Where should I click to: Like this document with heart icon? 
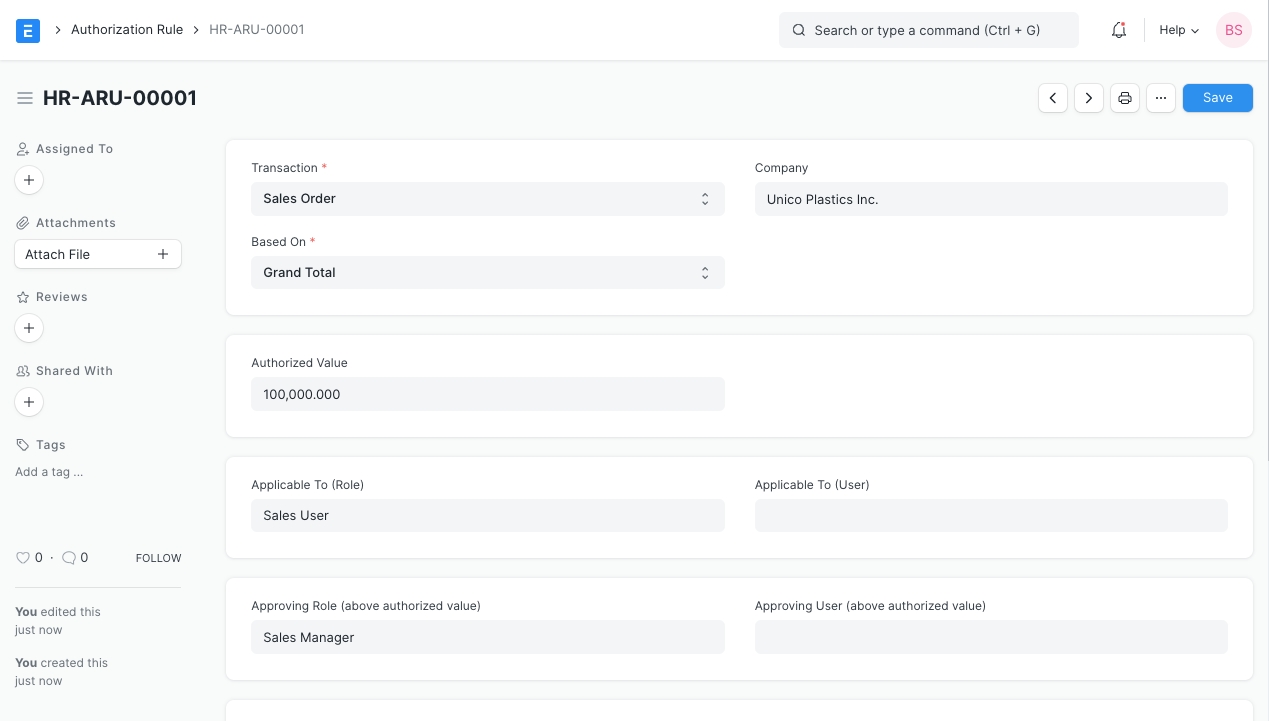pyautogui.click(x=23, y=558)
